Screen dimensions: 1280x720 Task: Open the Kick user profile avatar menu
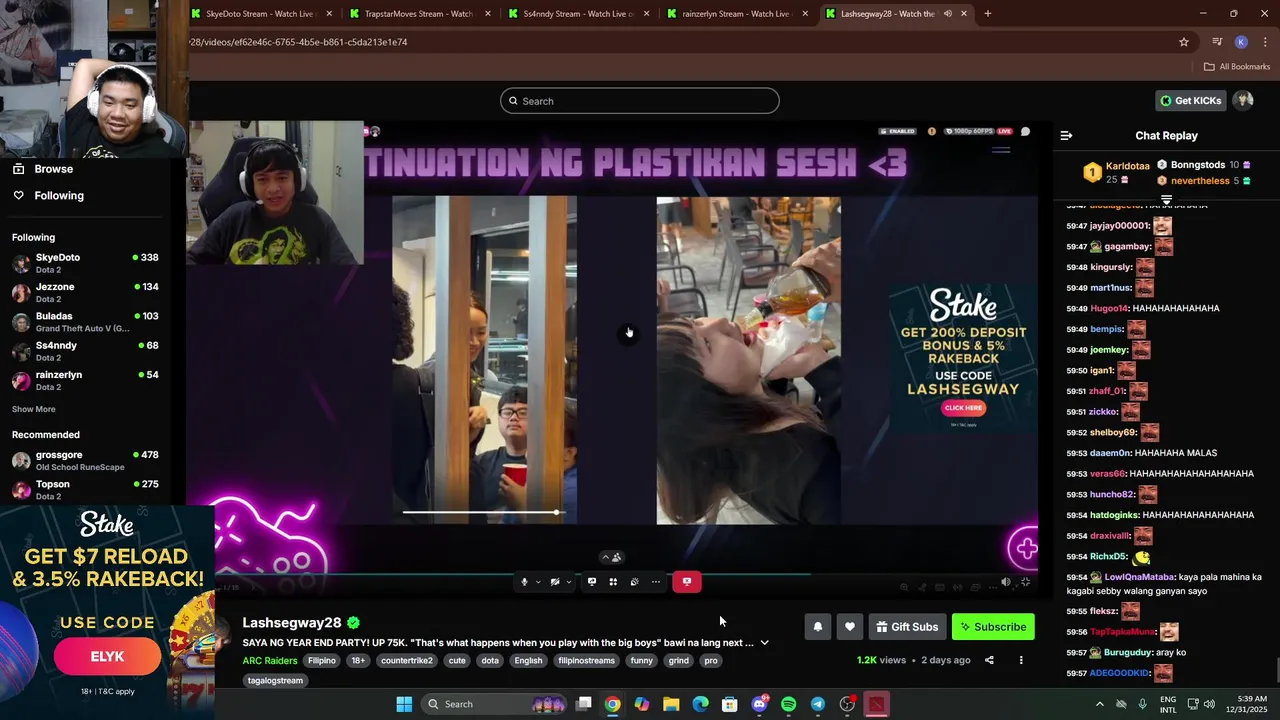click(1243, 101)
